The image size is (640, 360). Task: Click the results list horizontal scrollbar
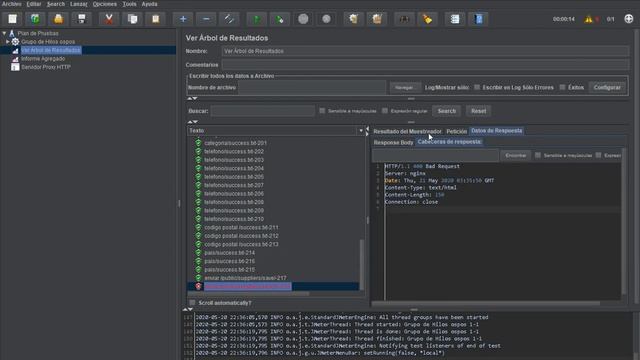click(x=248, y=293)
